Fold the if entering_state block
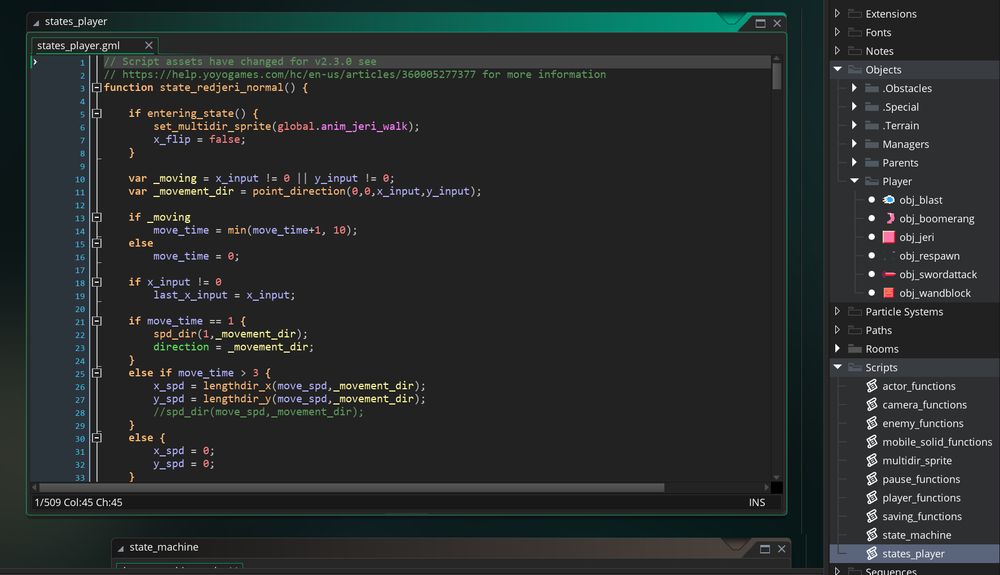This screenshot has height=575, width=1000. coord(97,113)
